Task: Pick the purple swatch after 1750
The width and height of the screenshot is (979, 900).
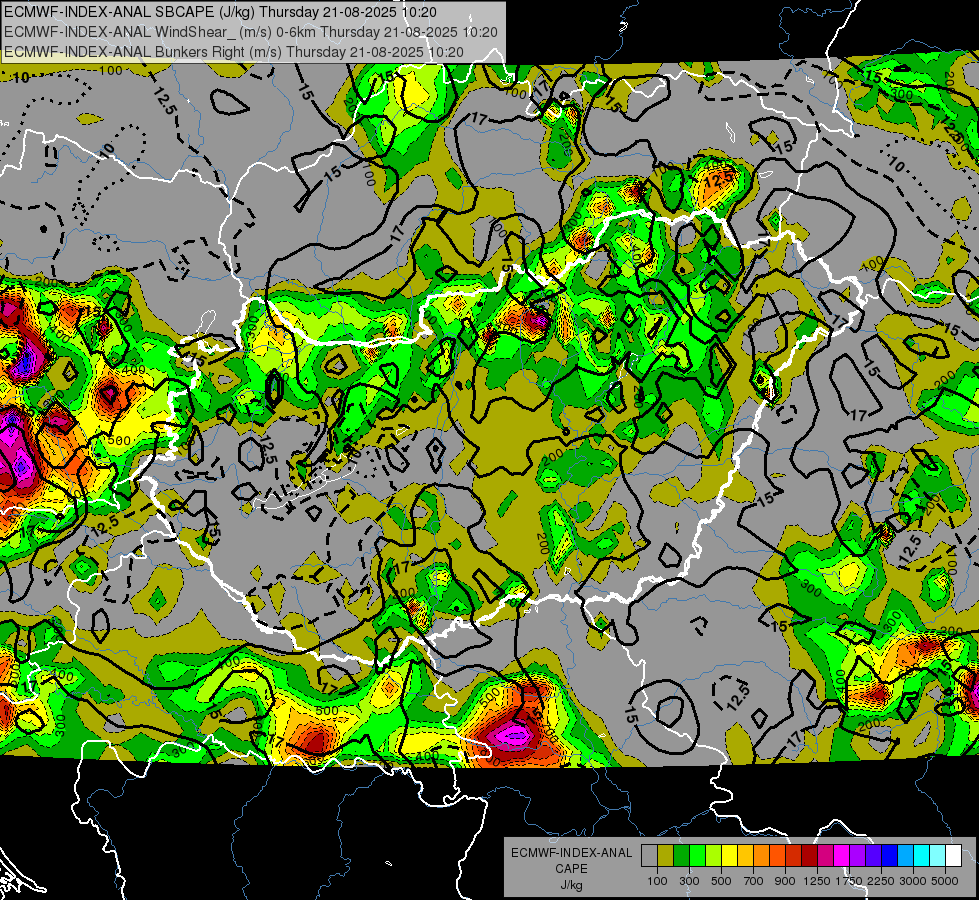Action: [857, 855]
